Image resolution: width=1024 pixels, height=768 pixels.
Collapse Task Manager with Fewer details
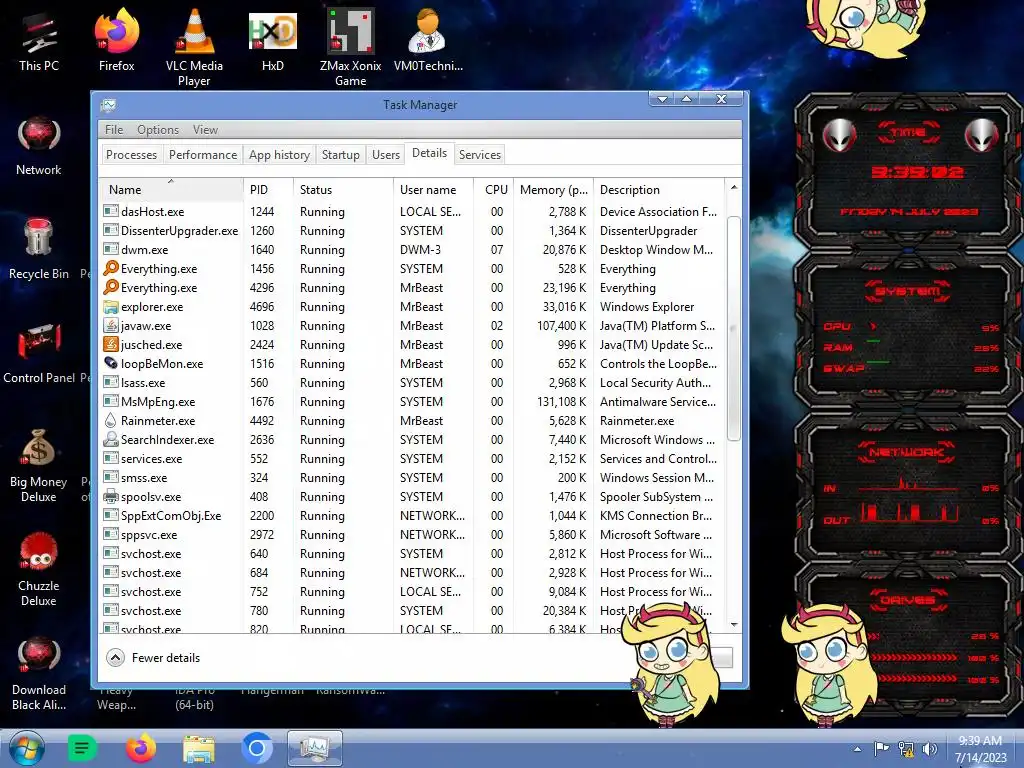[x=154, y=658]
